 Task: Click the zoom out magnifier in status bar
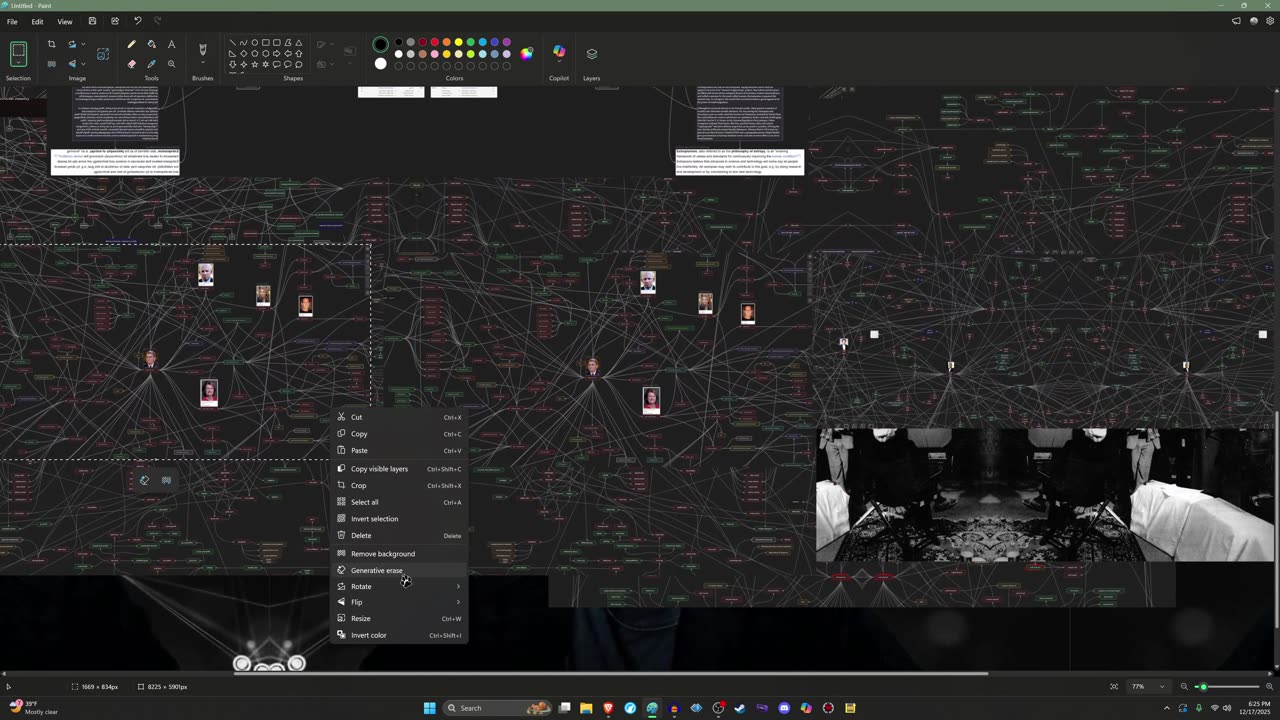pos(1184,687)
